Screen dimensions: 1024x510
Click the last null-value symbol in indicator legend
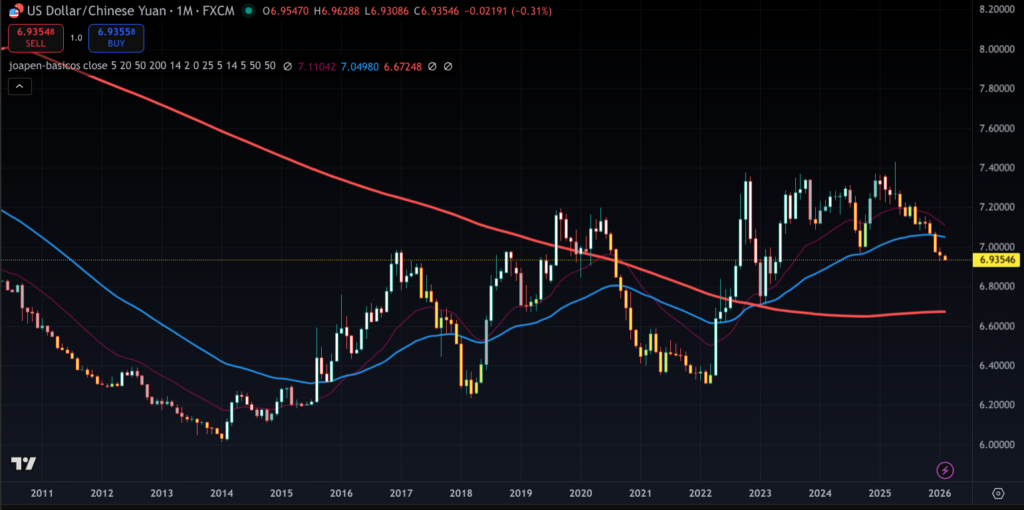click(x=448, y=66)
